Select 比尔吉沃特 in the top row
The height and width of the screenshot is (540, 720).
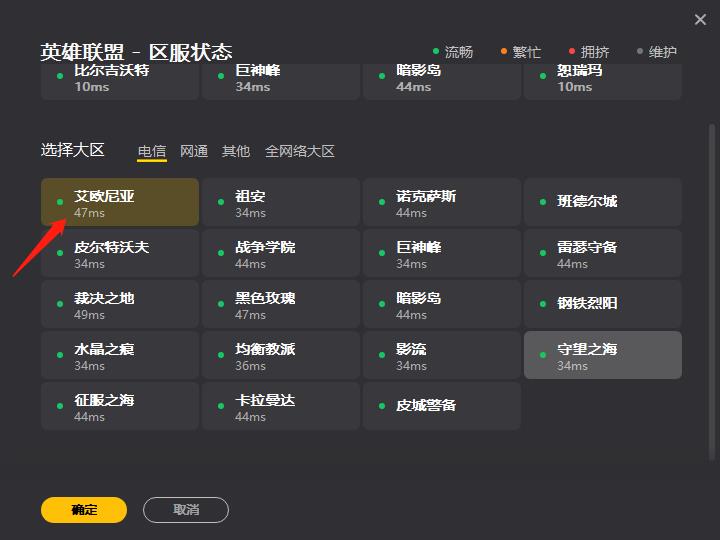[x=120, y=81]
